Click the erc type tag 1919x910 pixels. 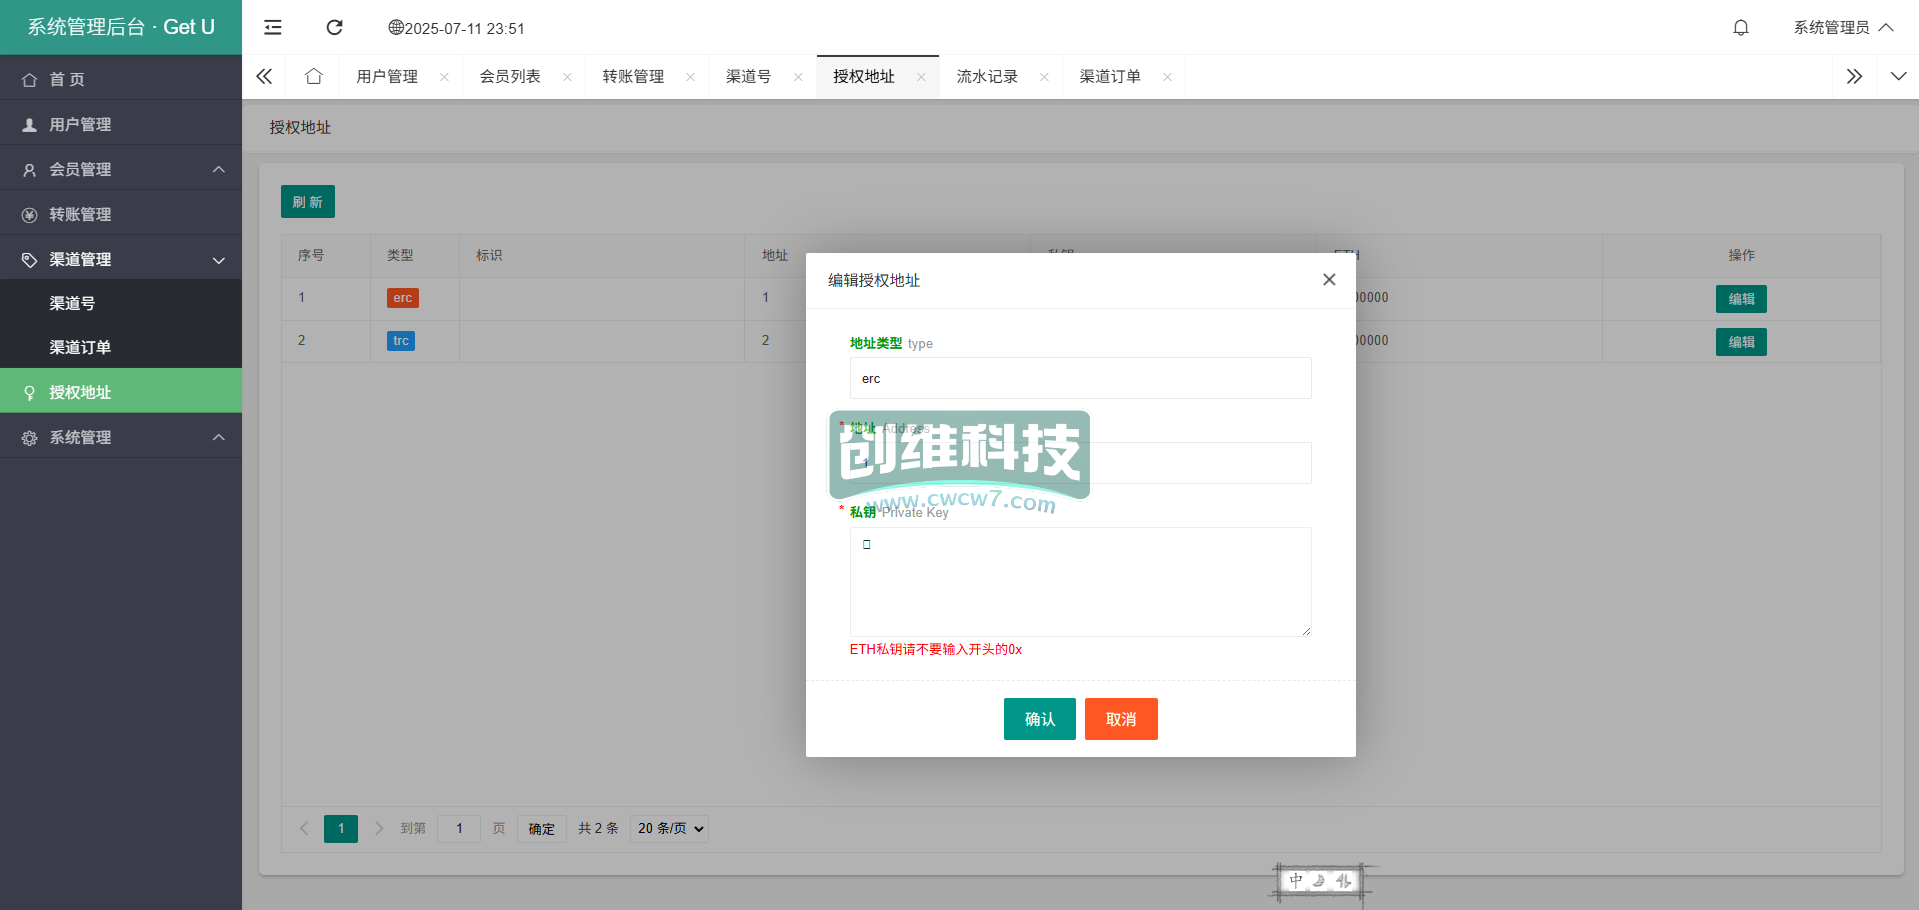[403, 298]
